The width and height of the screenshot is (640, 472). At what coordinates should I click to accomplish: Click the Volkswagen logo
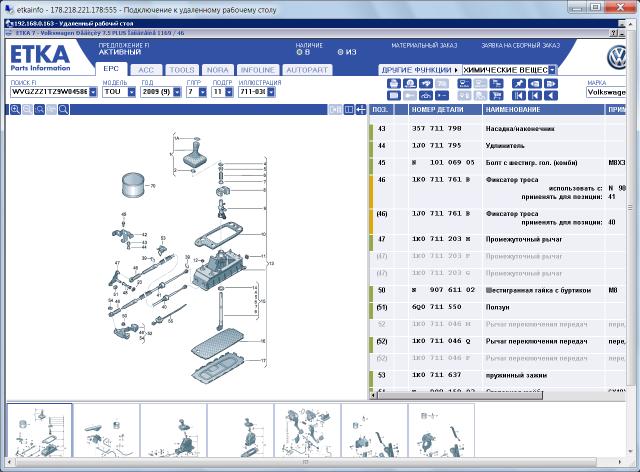617,57
